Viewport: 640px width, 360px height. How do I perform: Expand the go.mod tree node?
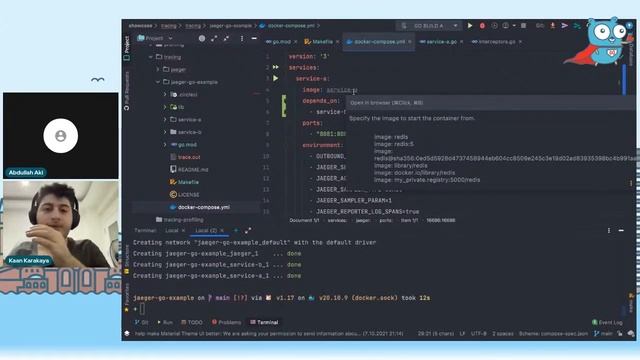(165, 144)
